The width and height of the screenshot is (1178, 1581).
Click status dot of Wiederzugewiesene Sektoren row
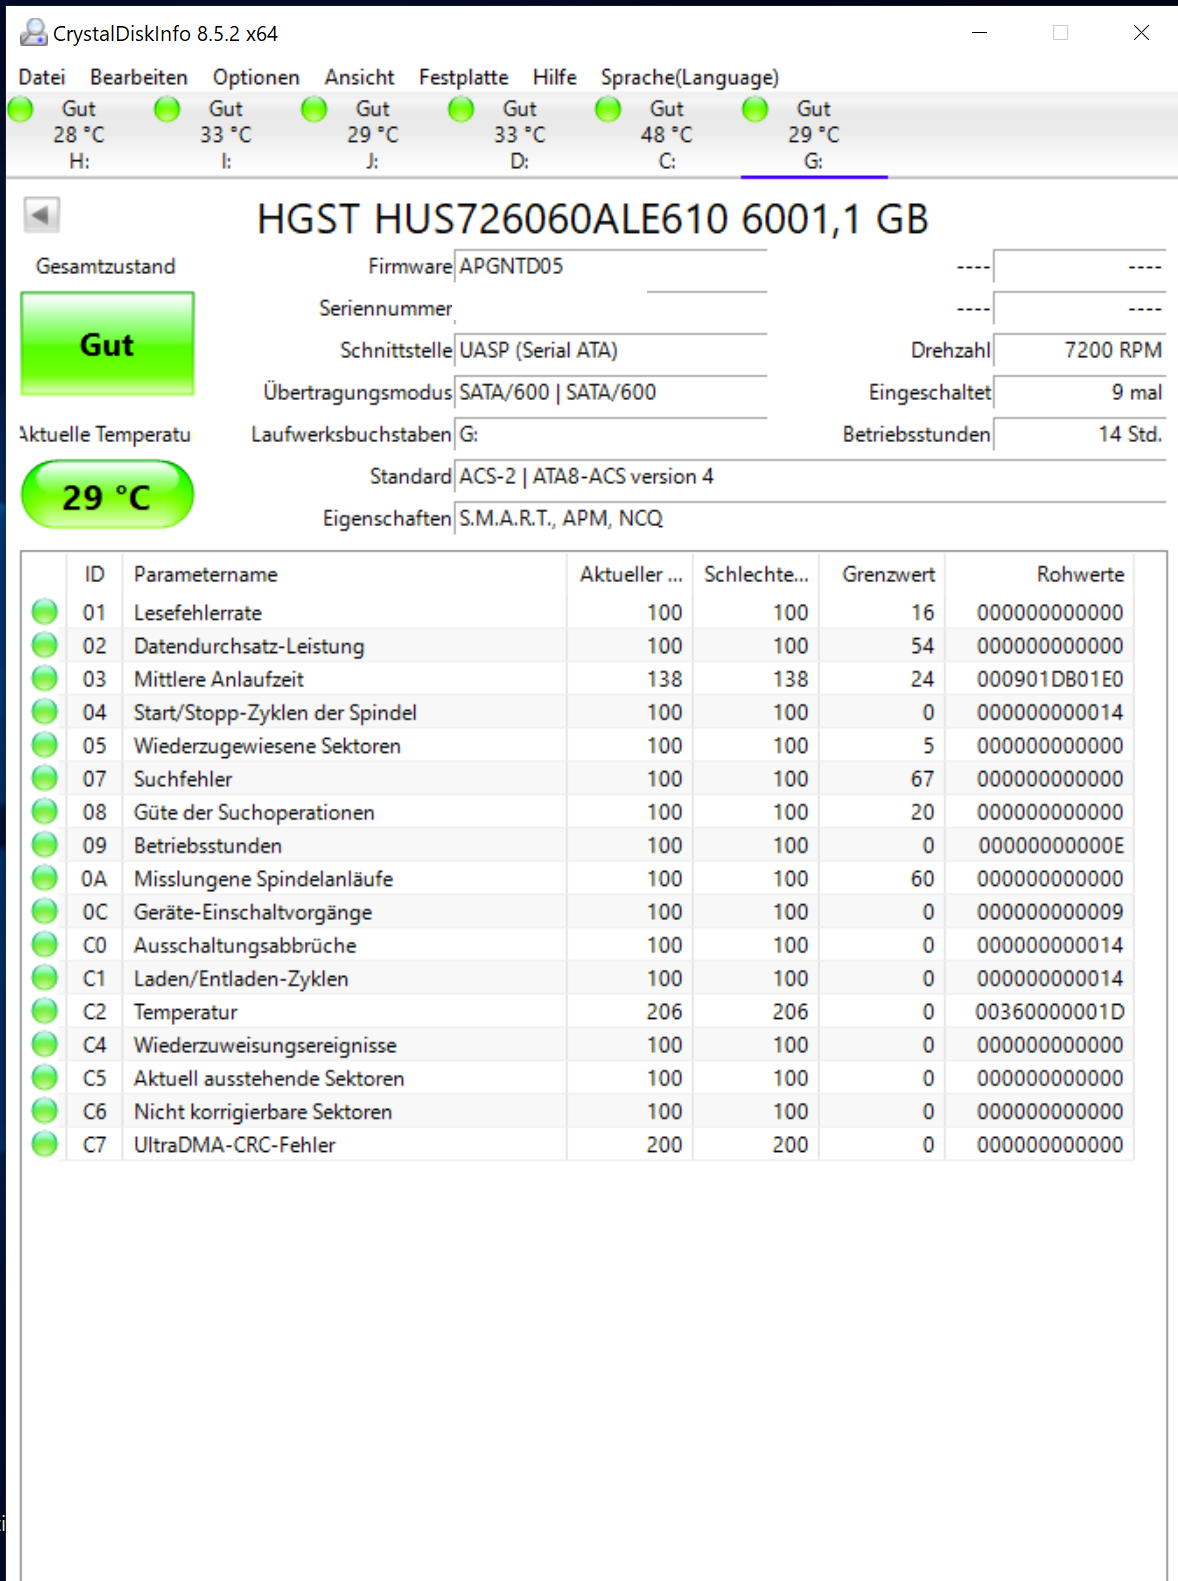[44, 745]
